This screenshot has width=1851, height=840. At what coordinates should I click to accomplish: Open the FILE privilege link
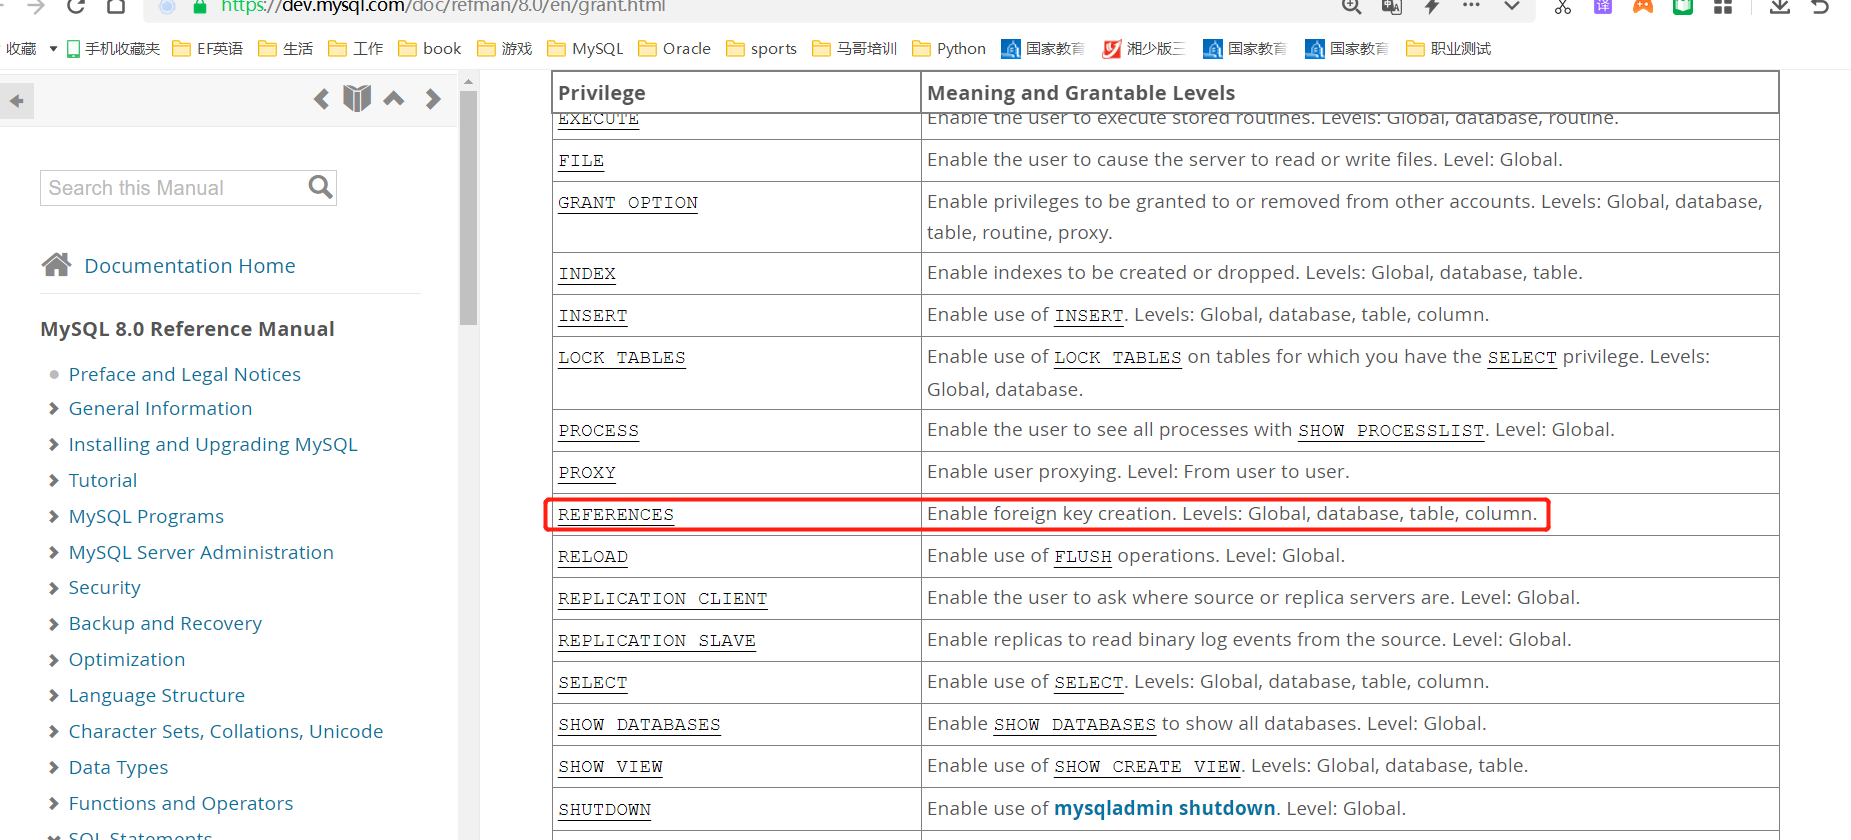click(x=581, y=161)
